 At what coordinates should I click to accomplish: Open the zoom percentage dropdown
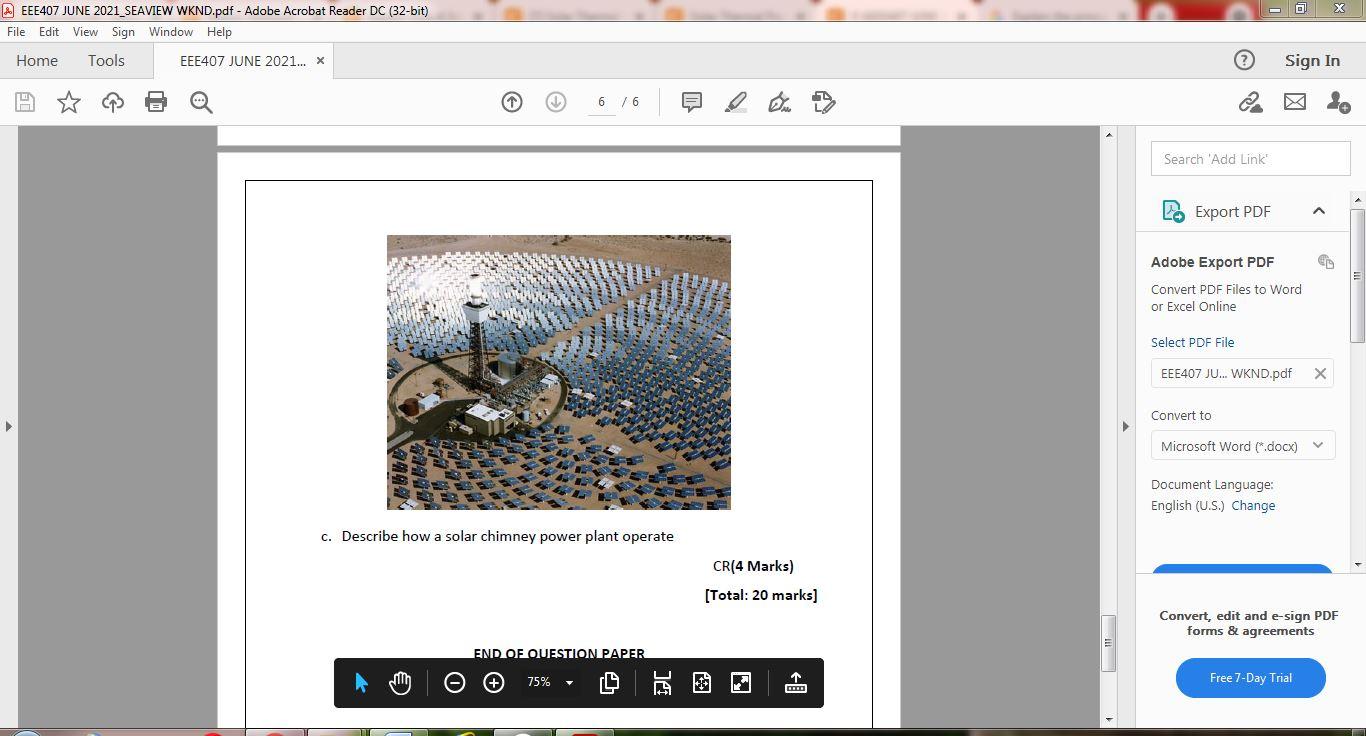(569, 683)
